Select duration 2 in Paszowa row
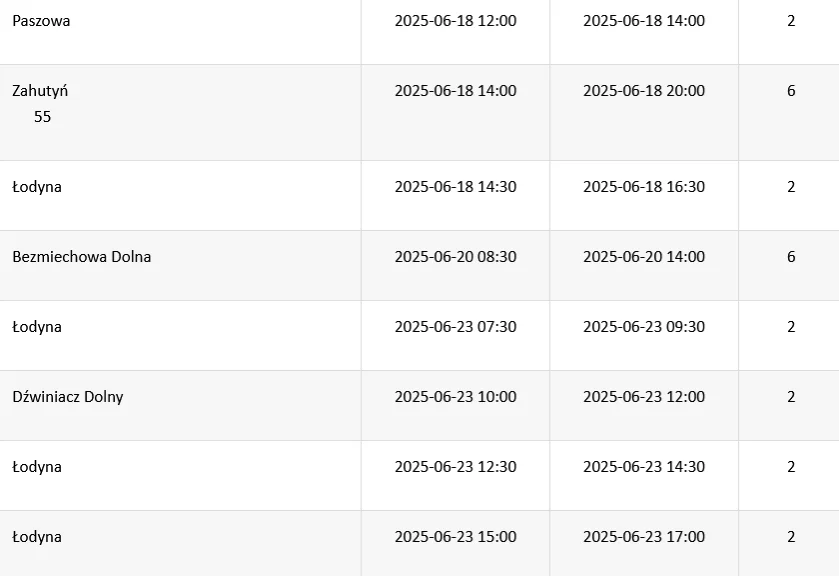Image resolution: width=839 pixels, height=576 pixels. pyautogui.click(x=791, y=21)
